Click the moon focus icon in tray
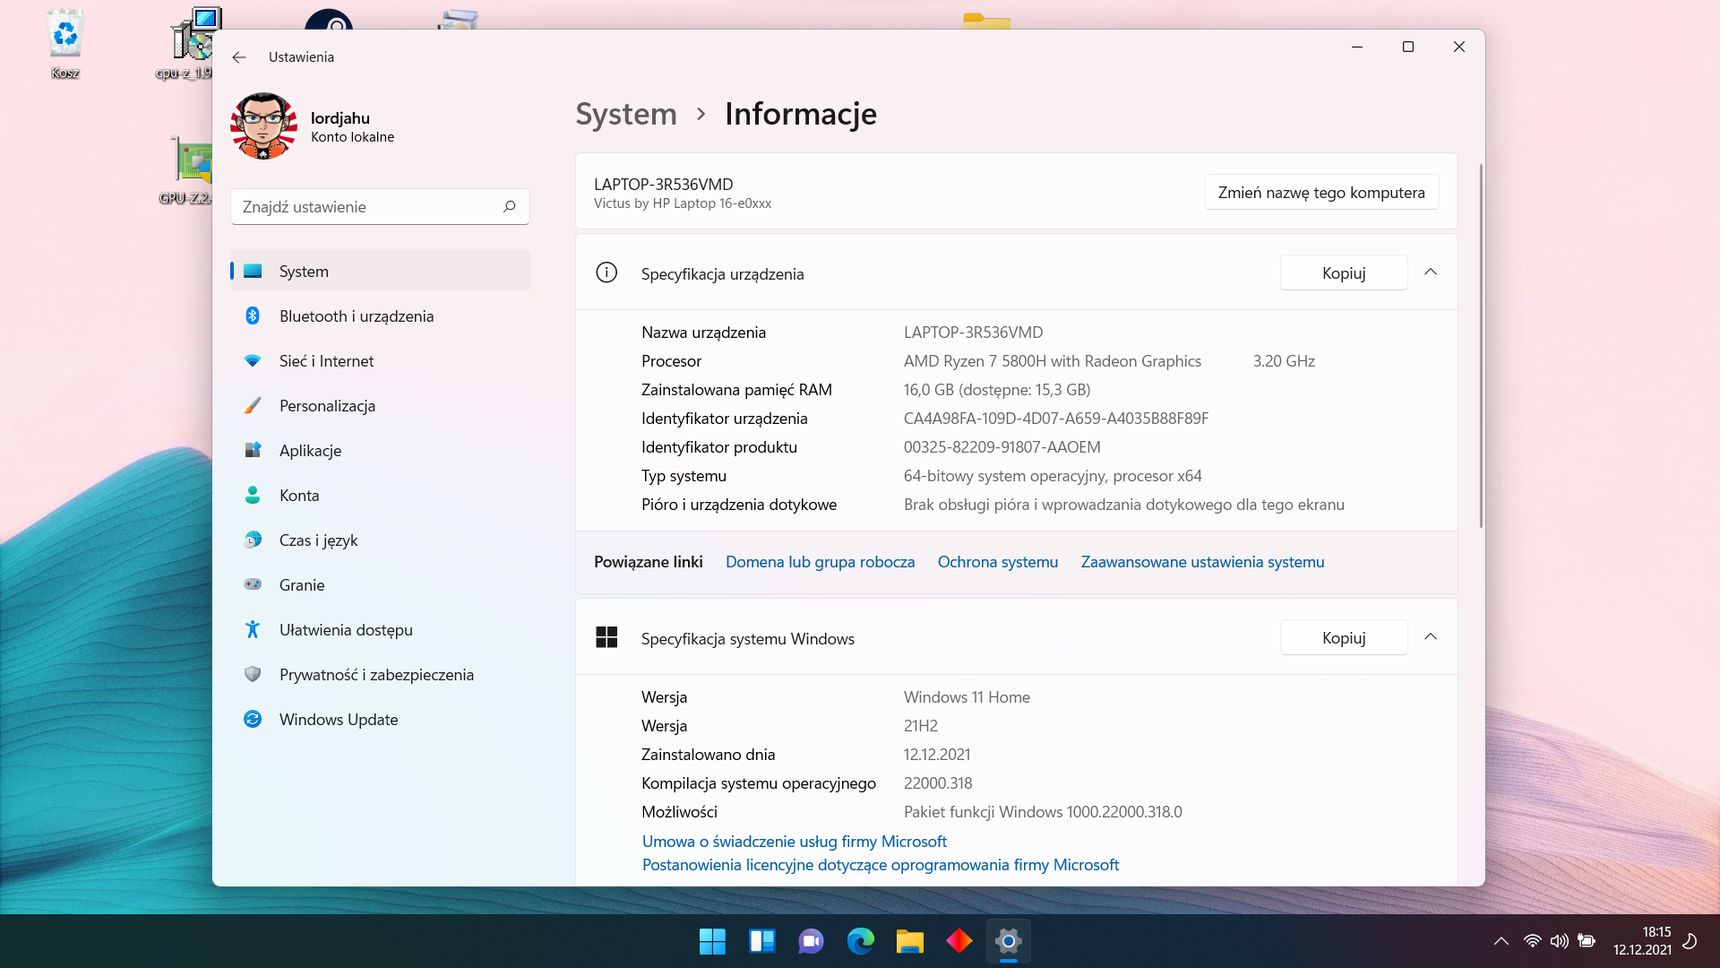Image resolution: width=1720 pixels, height=968 pixels. [x=1690, y=941]
